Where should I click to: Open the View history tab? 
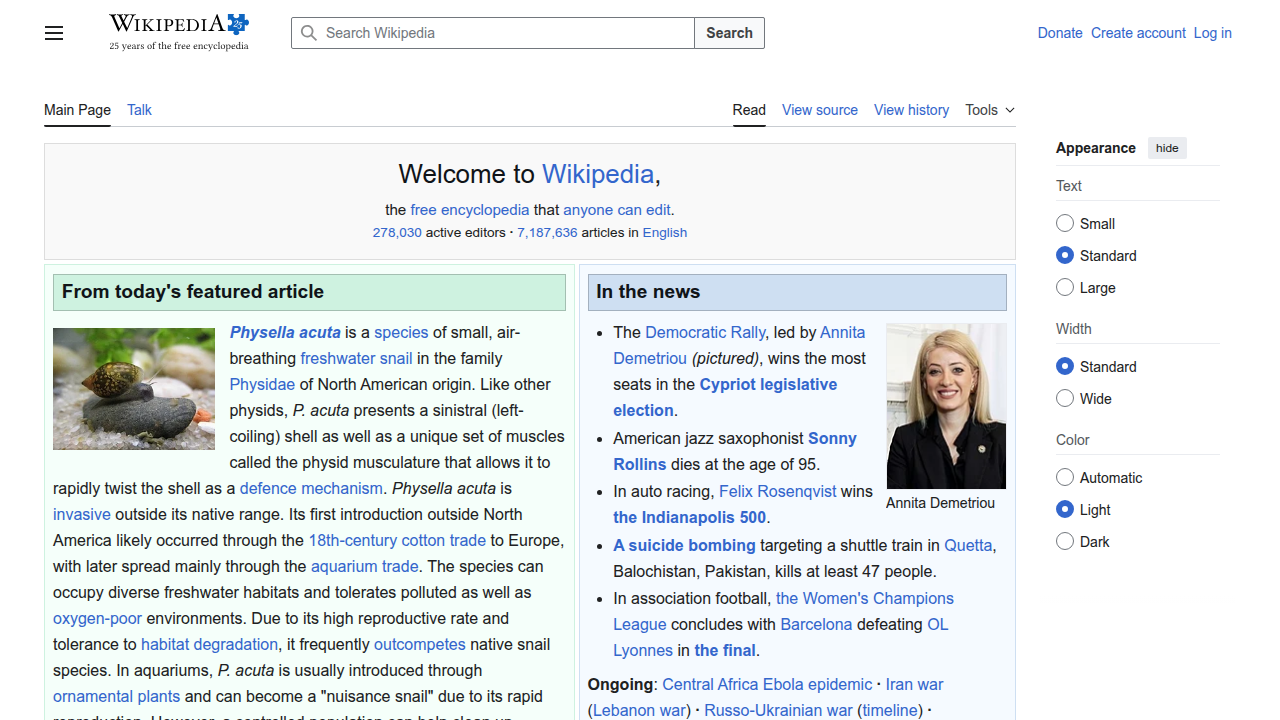pos(911,110)
